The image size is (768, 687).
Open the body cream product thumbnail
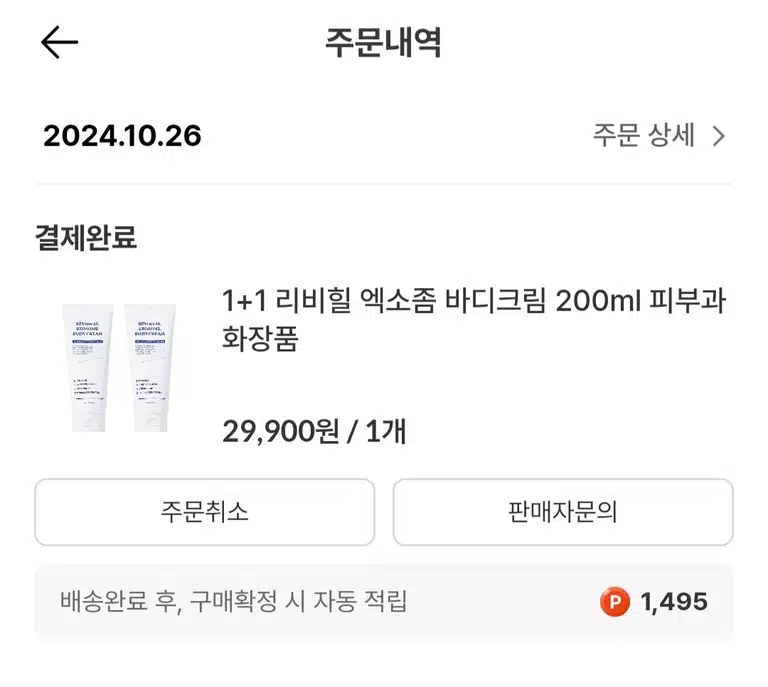(x=119, y=367)
